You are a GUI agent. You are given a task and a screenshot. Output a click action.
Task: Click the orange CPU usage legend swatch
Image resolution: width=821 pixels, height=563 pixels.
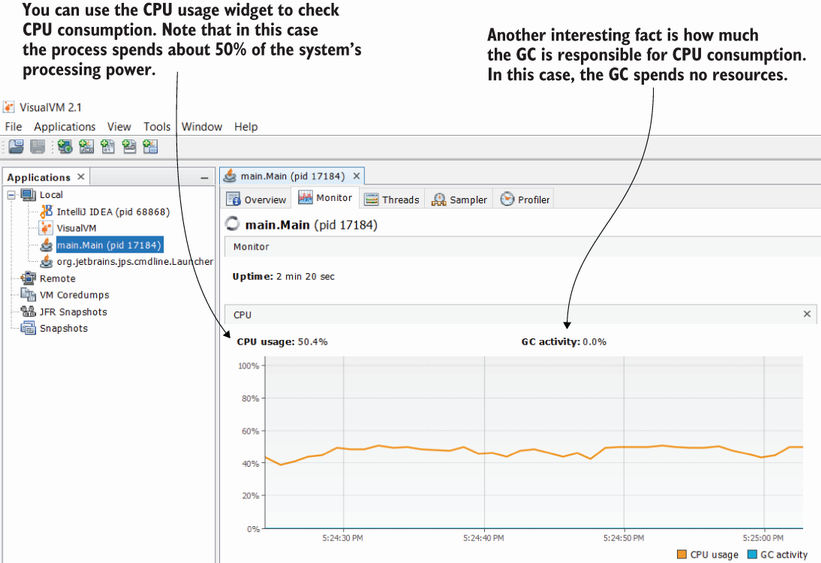[682, 554]
